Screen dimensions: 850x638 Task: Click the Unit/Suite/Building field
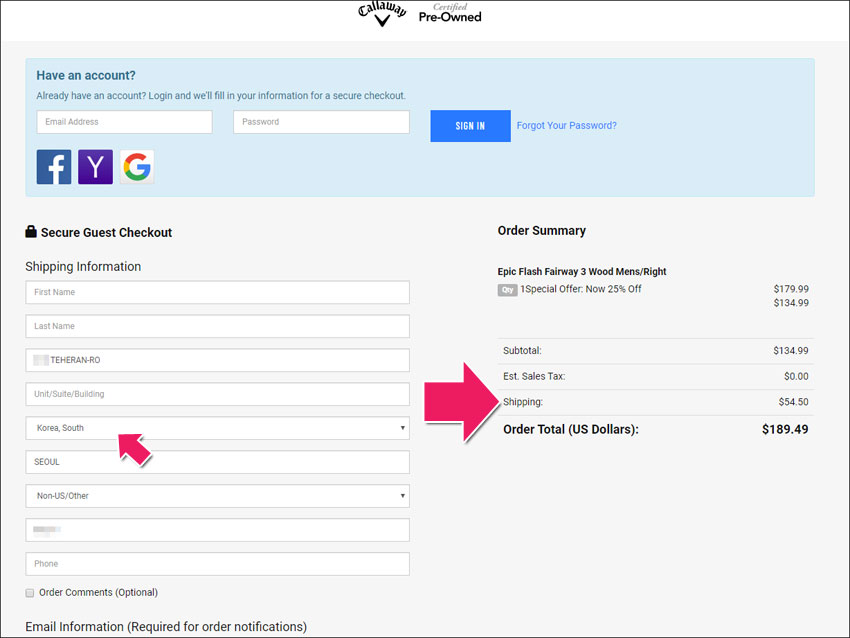(217, 394)
